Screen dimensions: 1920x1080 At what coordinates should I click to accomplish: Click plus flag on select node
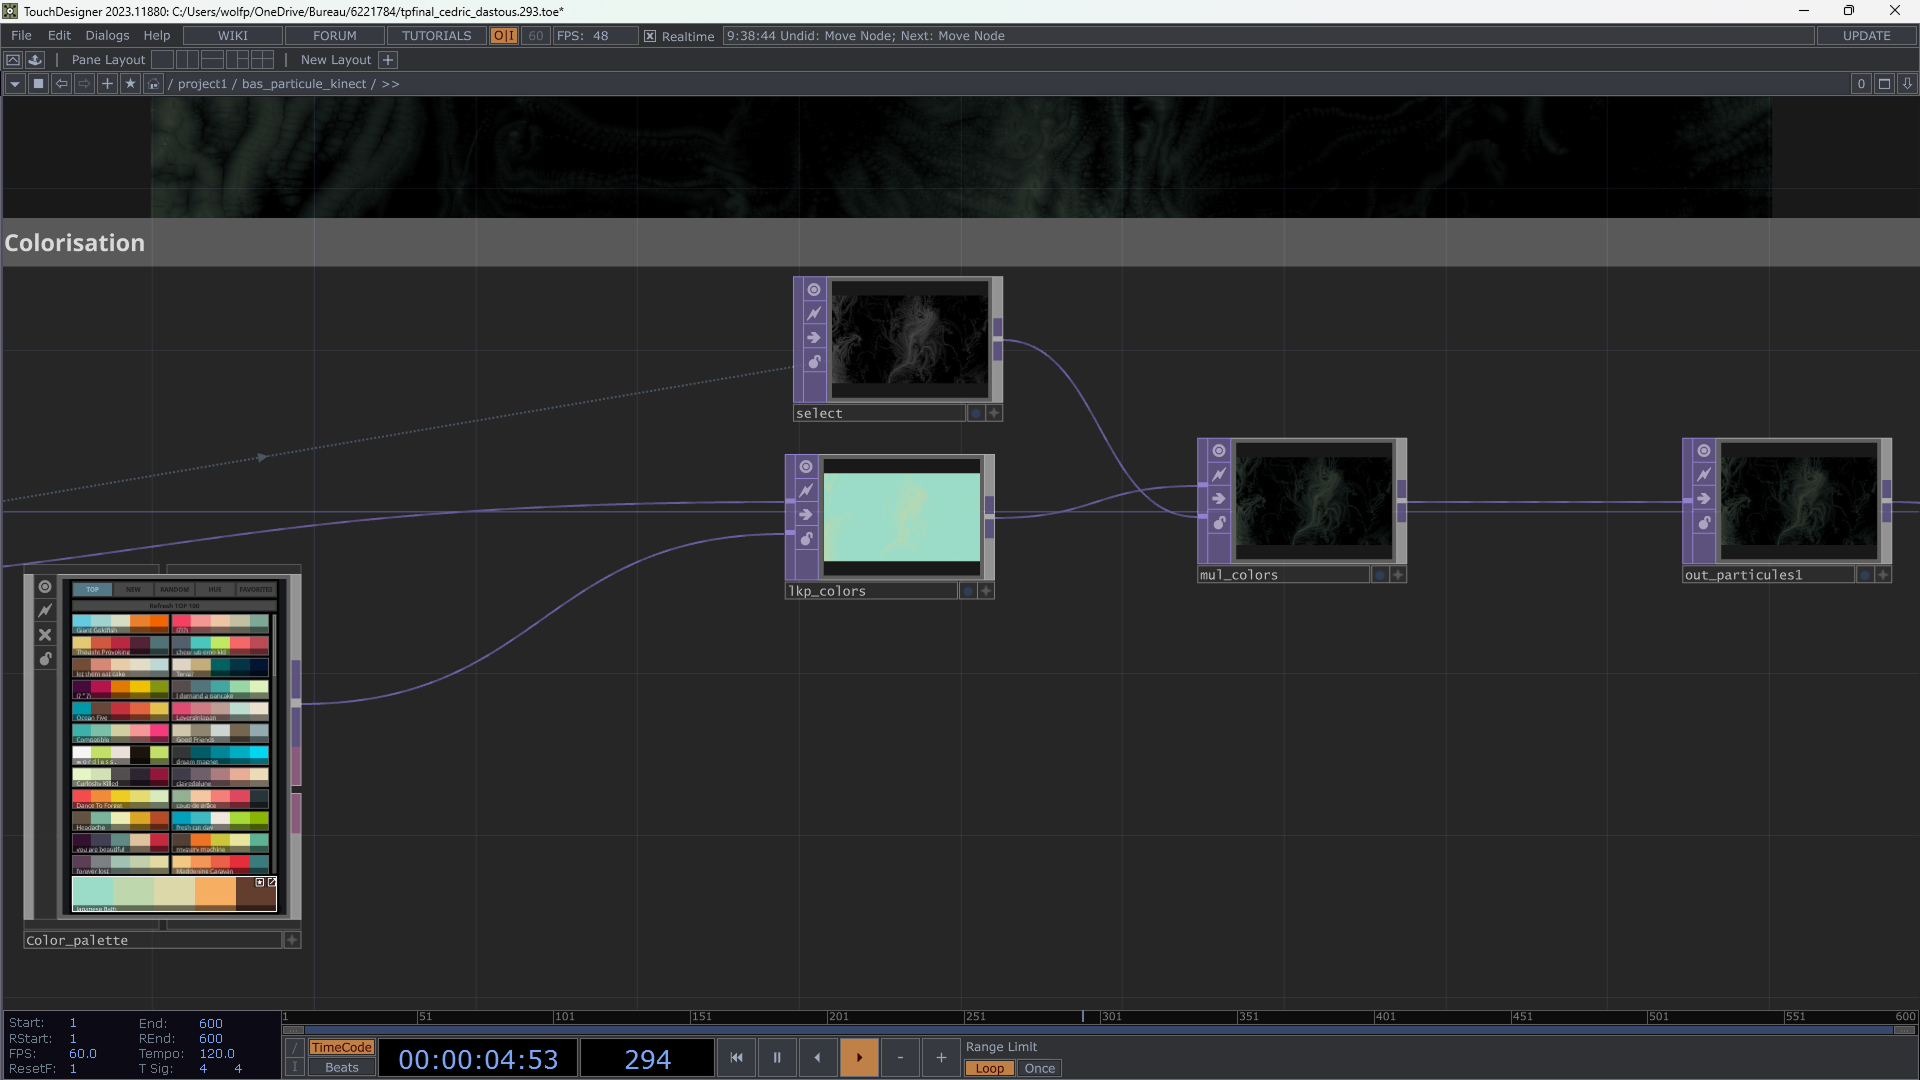pyautogui.click(x=994, y=413)
